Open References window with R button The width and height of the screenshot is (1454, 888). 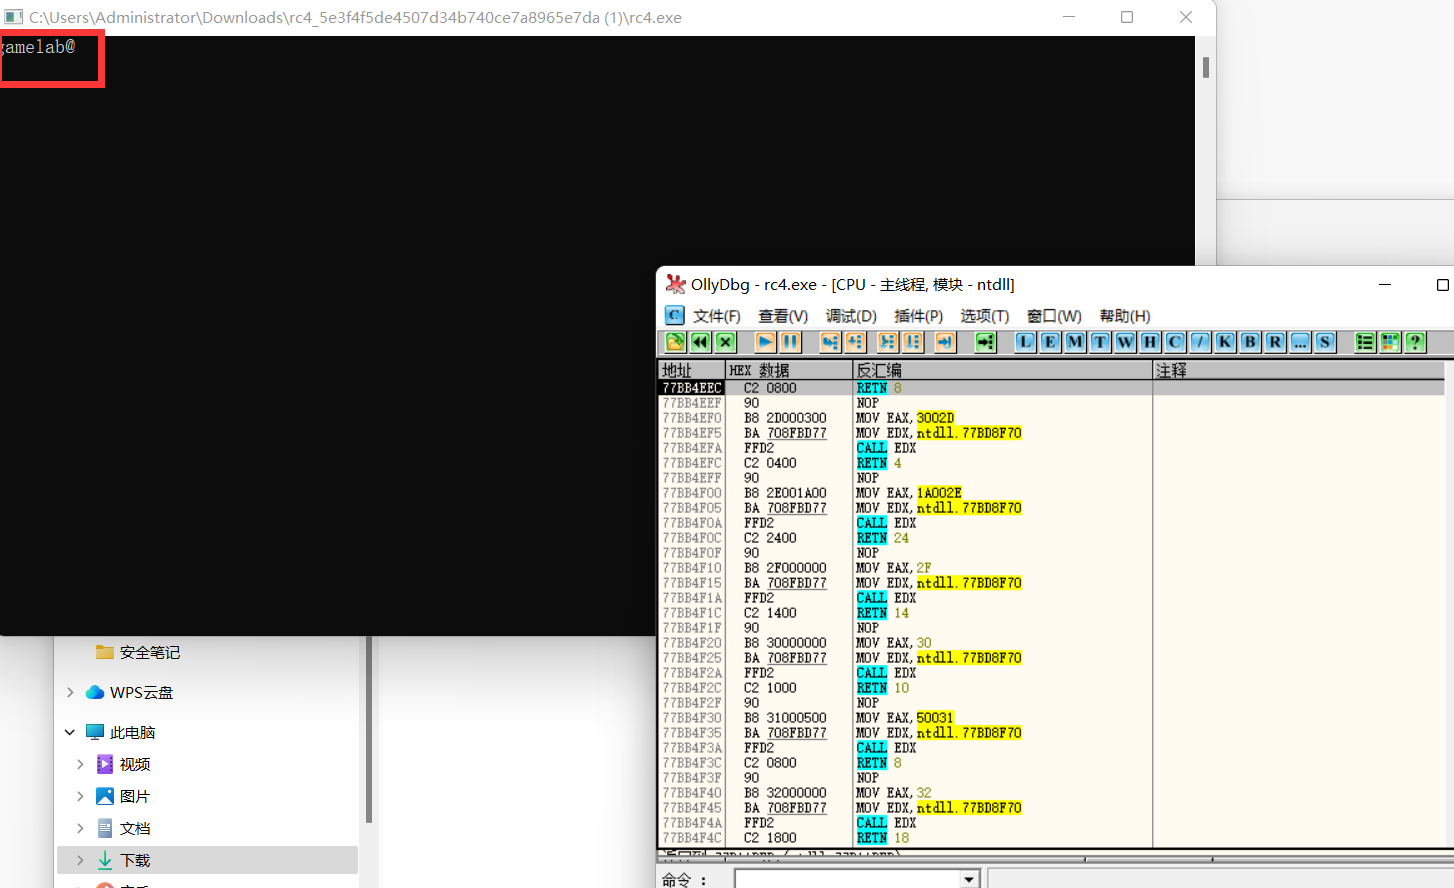pyautogui.click(x=1275, y=342)
